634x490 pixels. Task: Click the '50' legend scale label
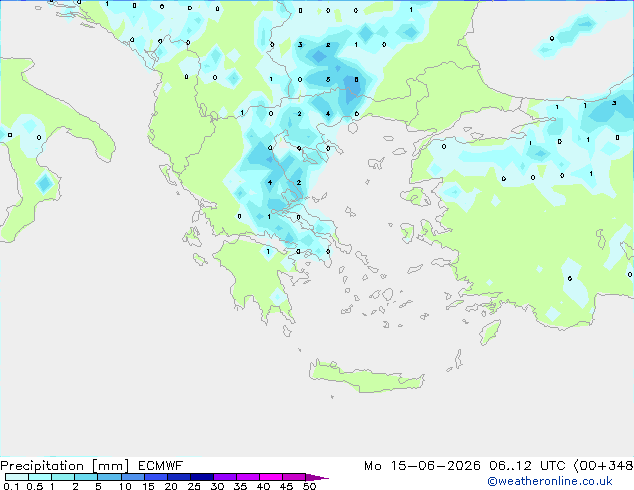click(309, 486)
